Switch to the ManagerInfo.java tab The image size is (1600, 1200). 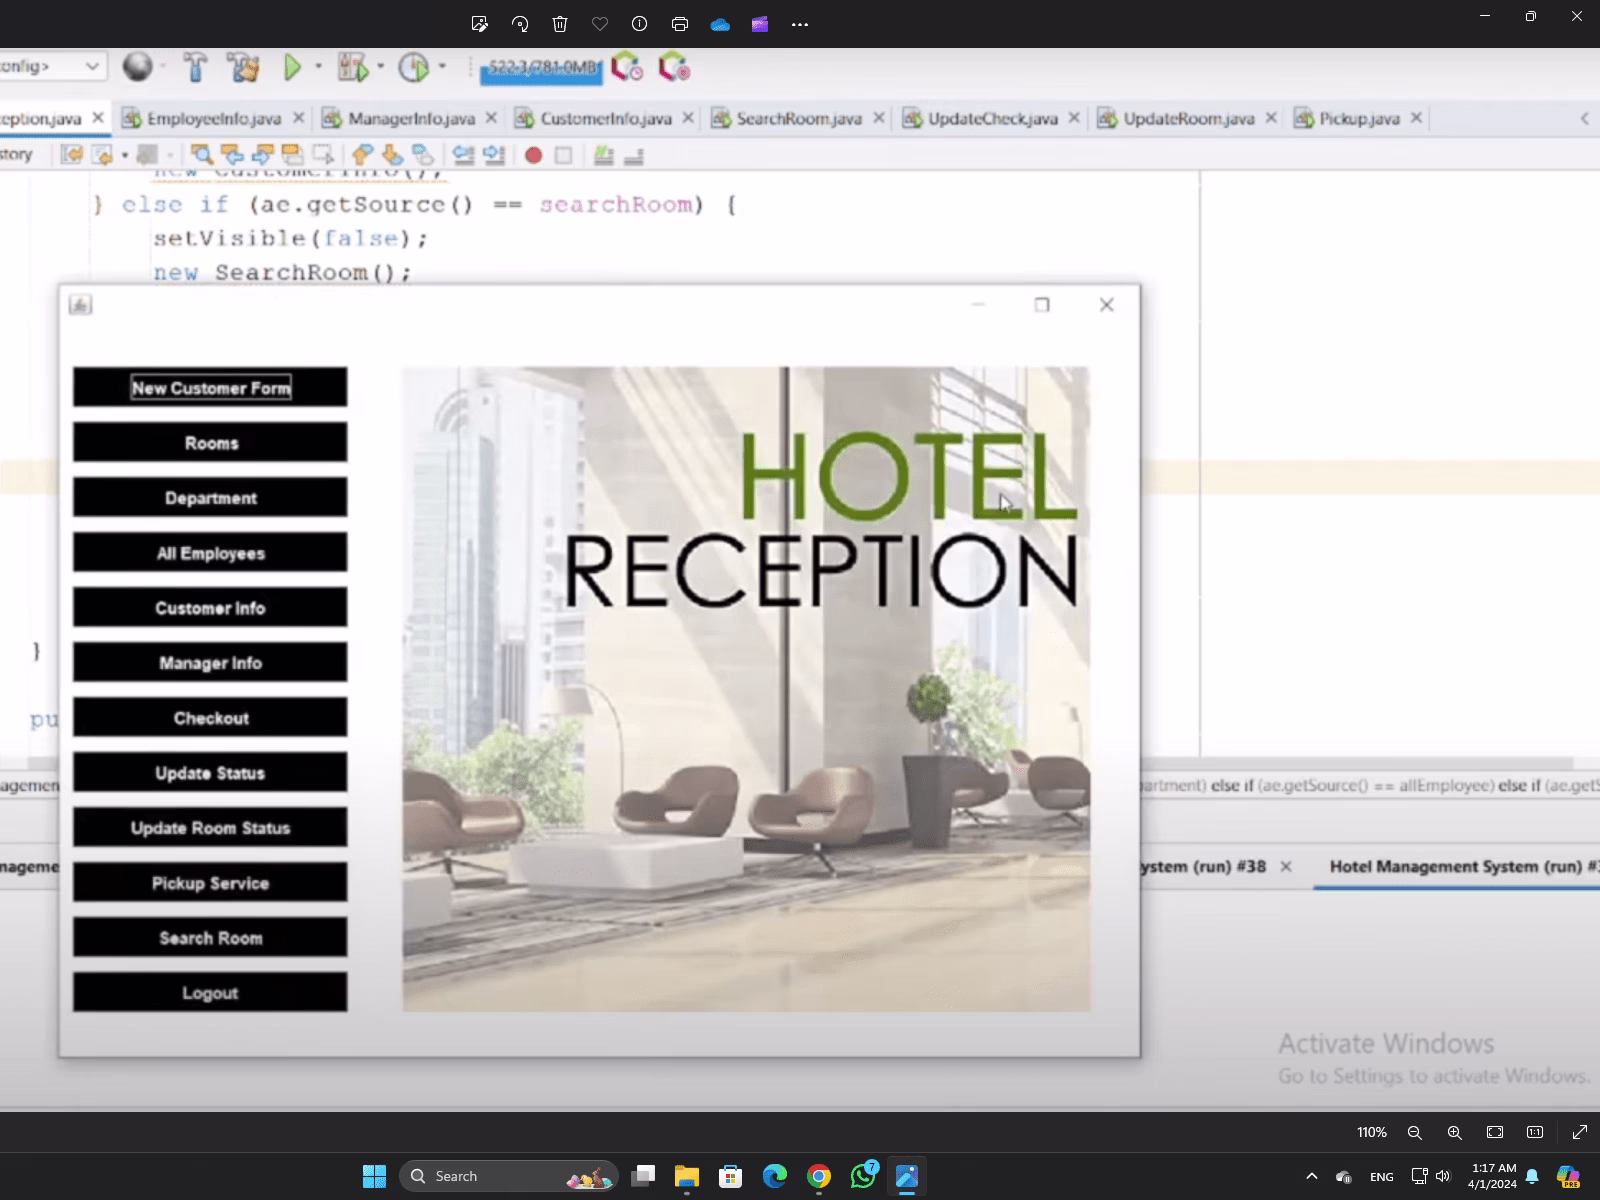(411, 118)
